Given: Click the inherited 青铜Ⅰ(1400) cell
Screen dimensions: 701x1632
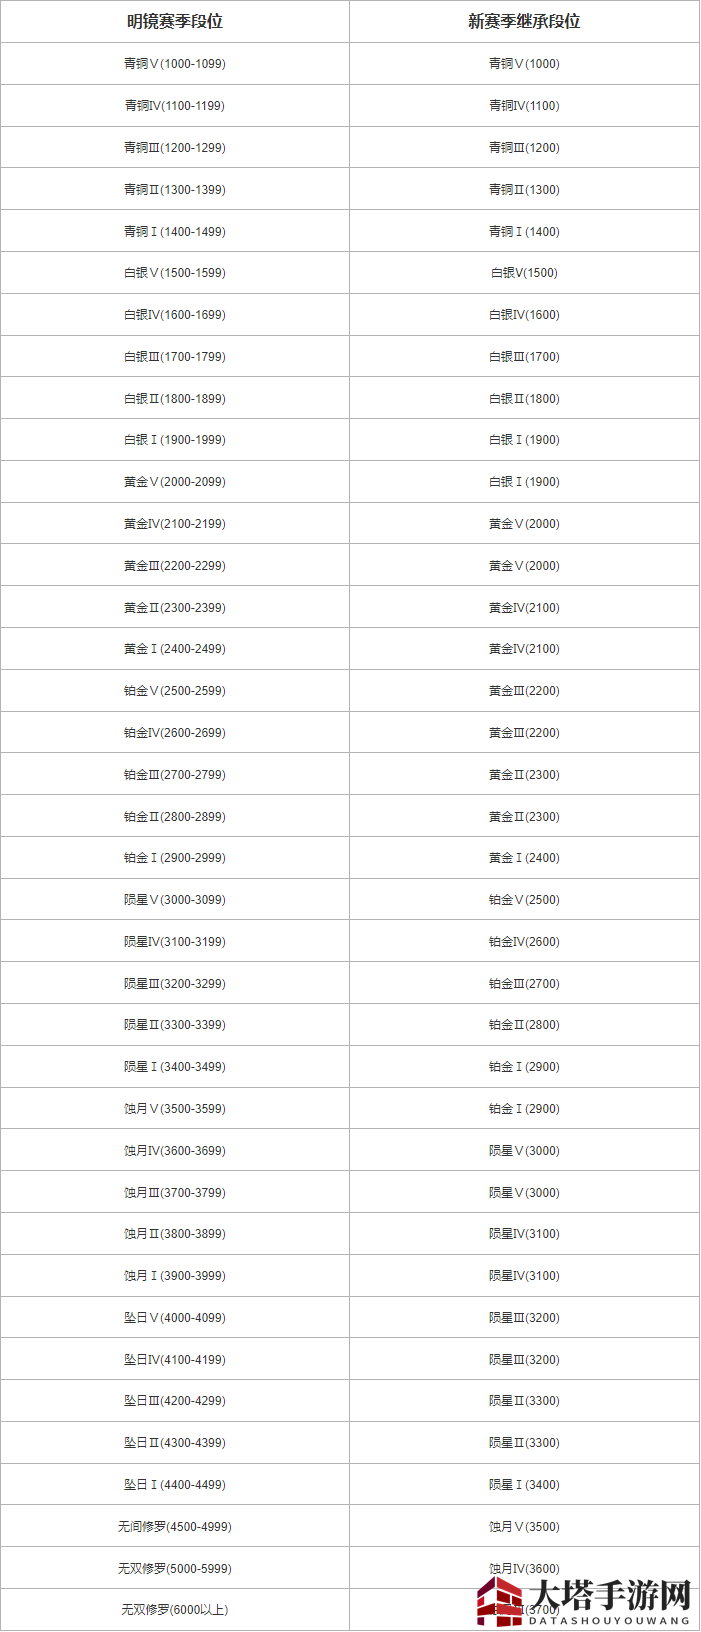Looking at the screenshot, I should pyautogui.click(x=524, y=231).
